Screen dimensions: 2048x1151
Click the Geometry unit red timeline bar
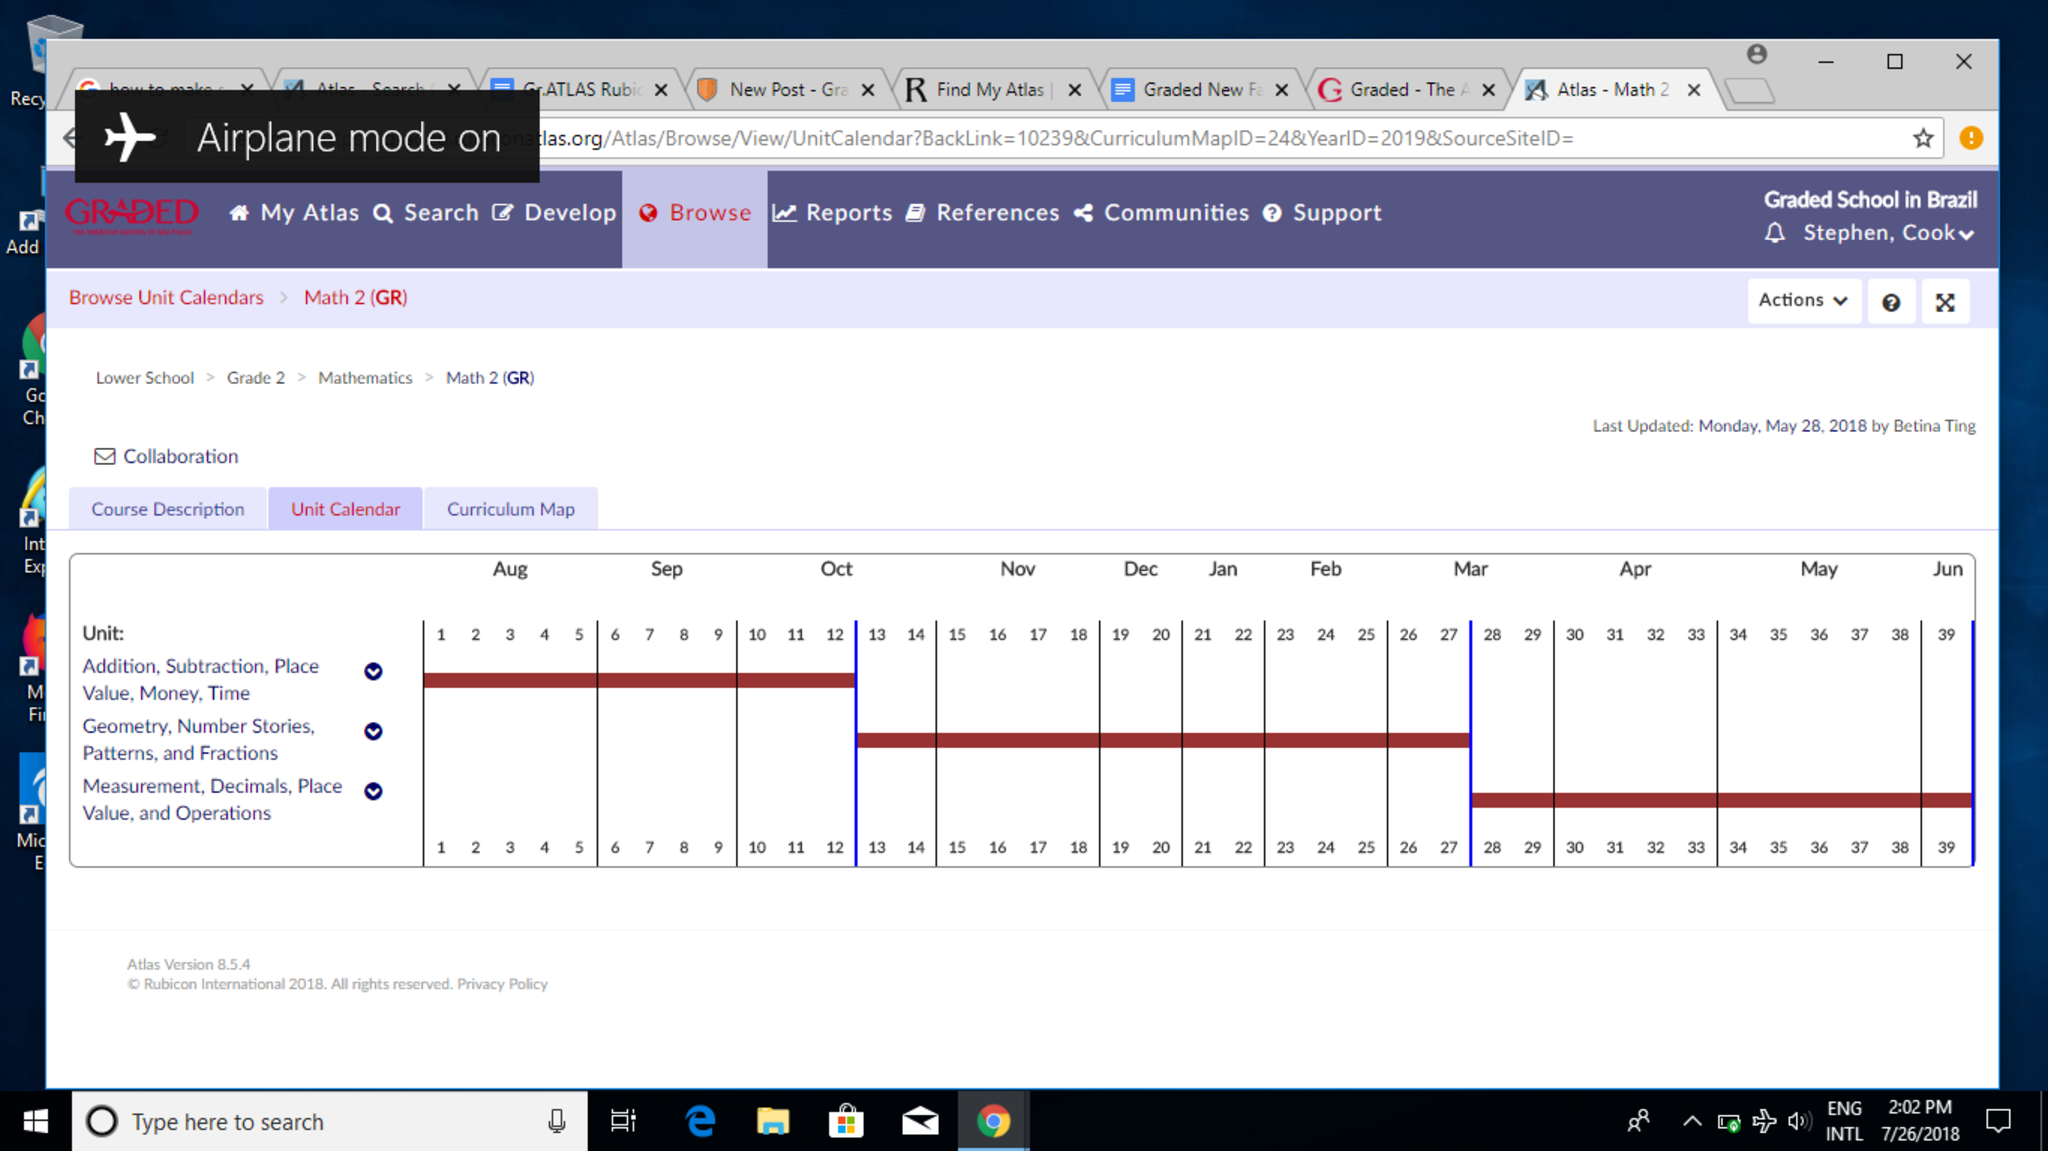[1162, 740]
